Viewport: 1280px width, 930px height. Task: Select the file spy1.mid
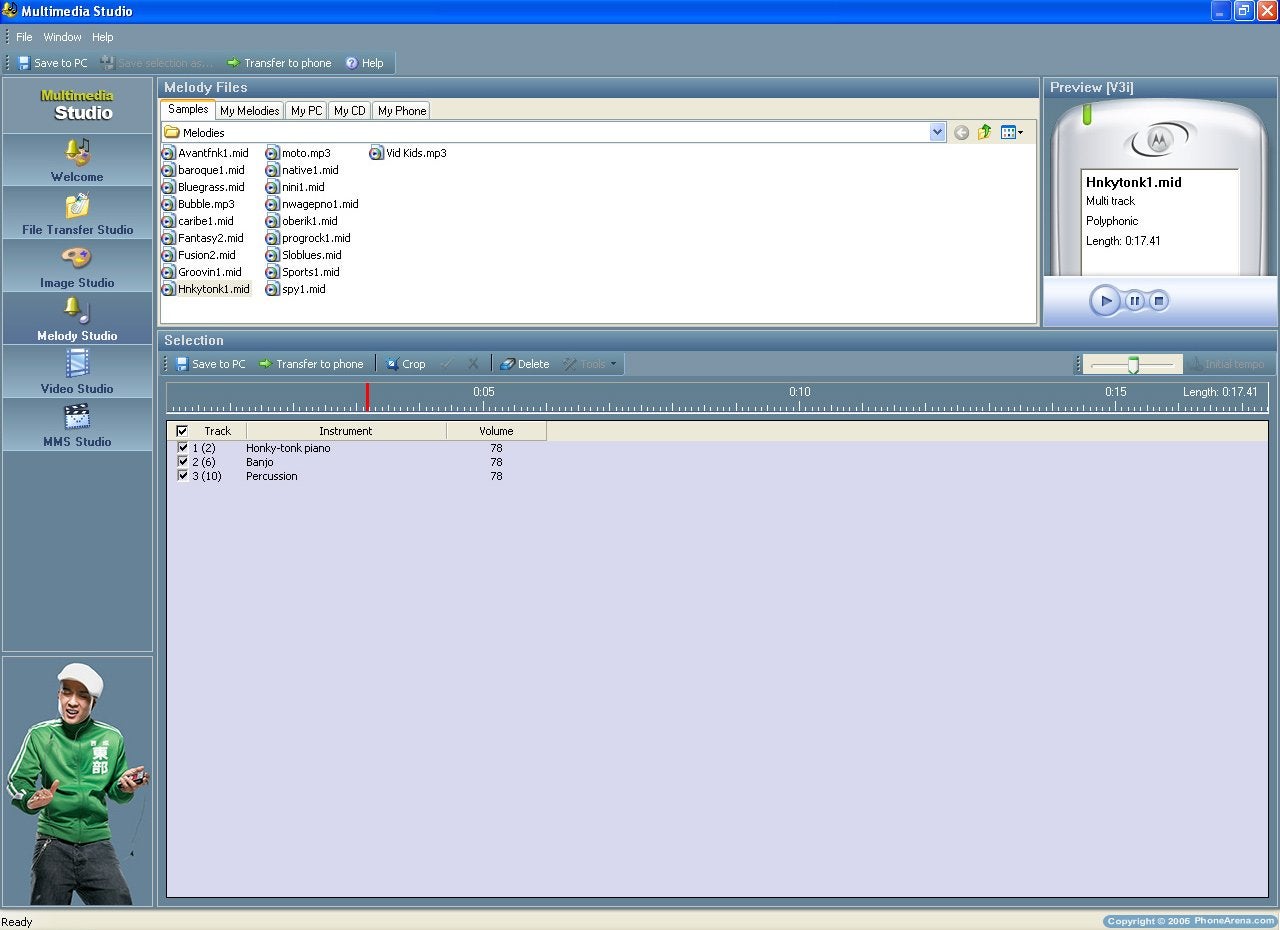point(296,289)
